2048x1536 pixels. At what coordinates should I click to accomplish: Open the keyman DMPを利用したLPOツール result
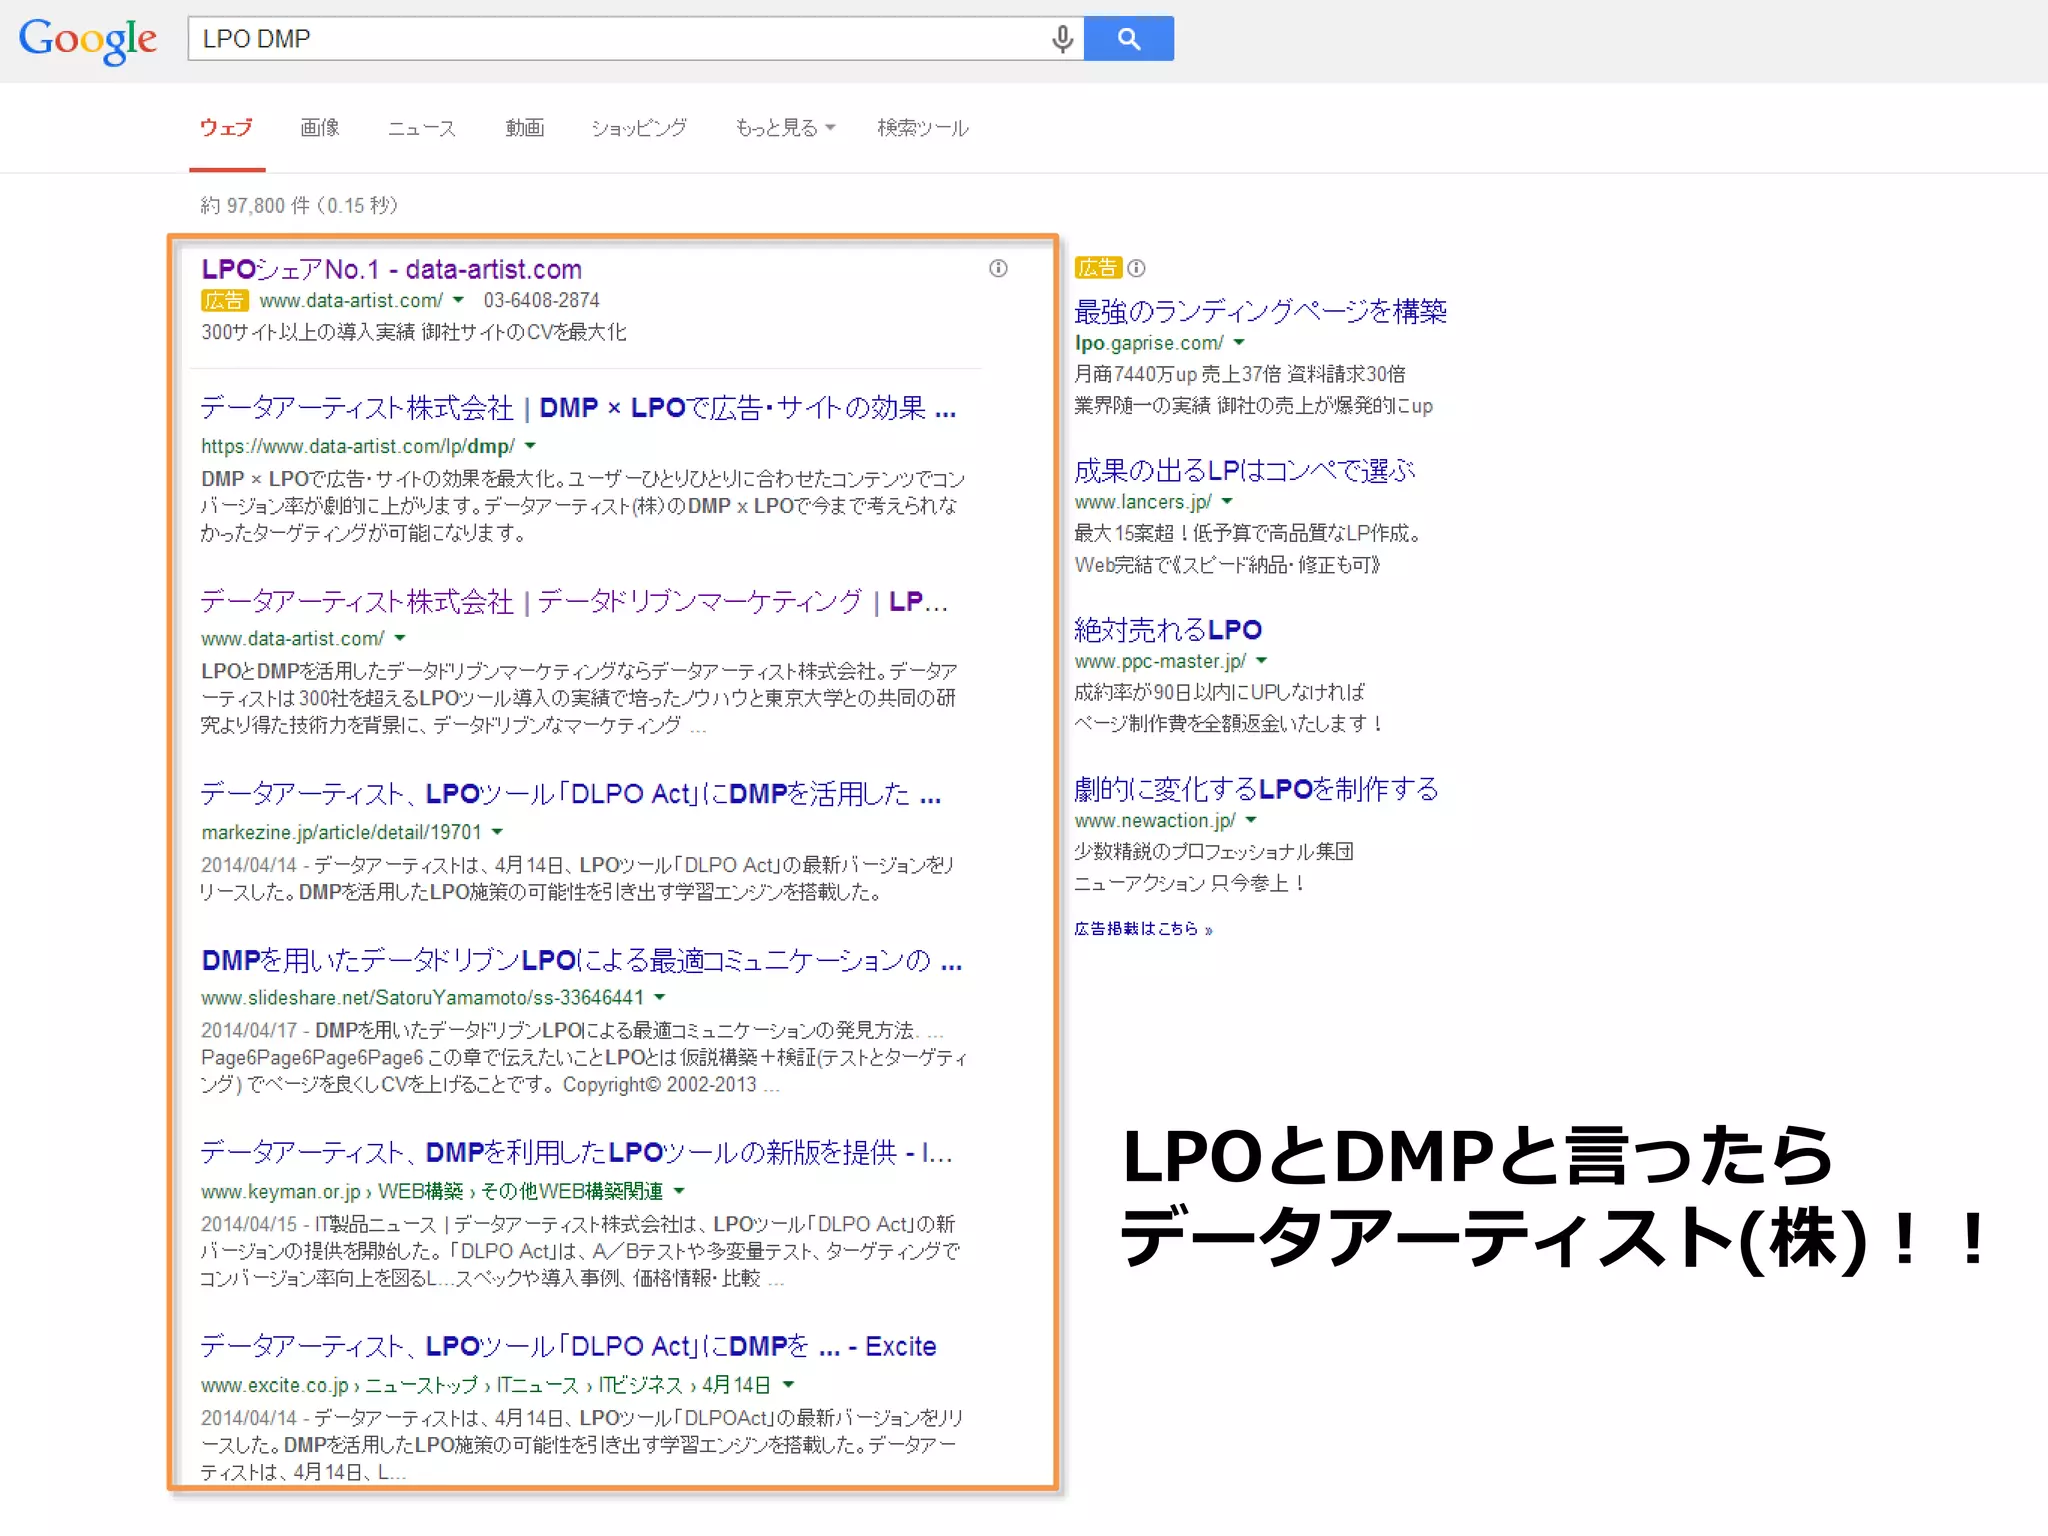pos(576,1153)
